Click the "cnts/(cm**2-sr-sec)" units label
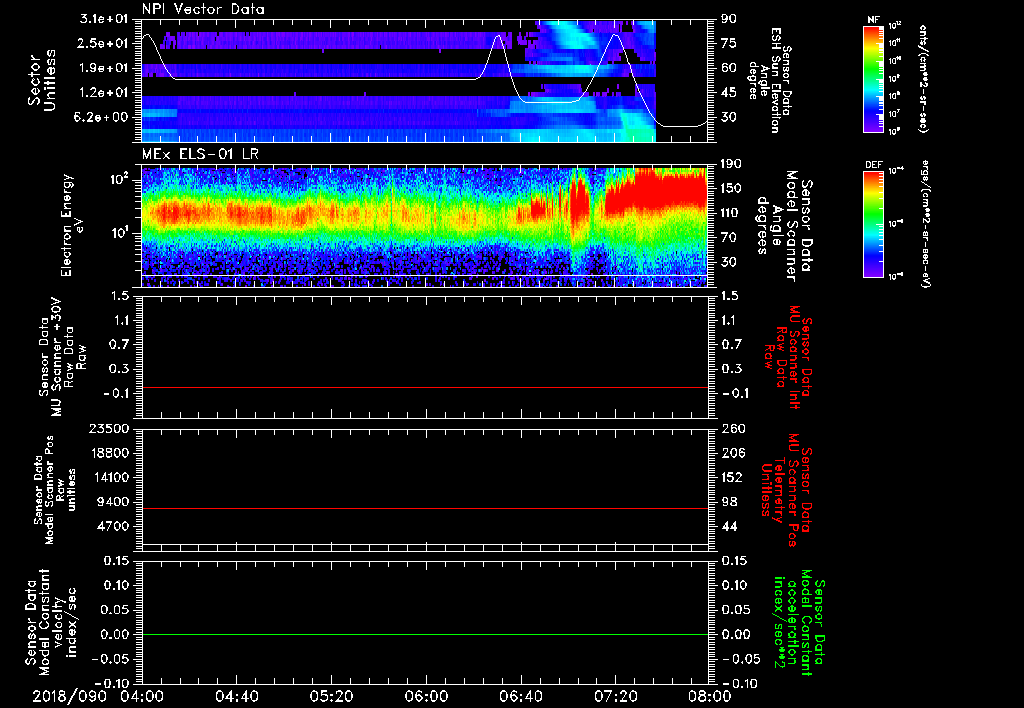Screen dimensions: 1024x708 point(923,78)
